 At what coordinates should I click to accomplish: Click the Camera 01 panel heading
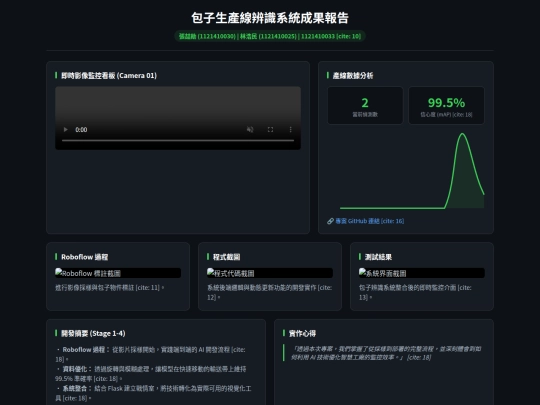109,75
